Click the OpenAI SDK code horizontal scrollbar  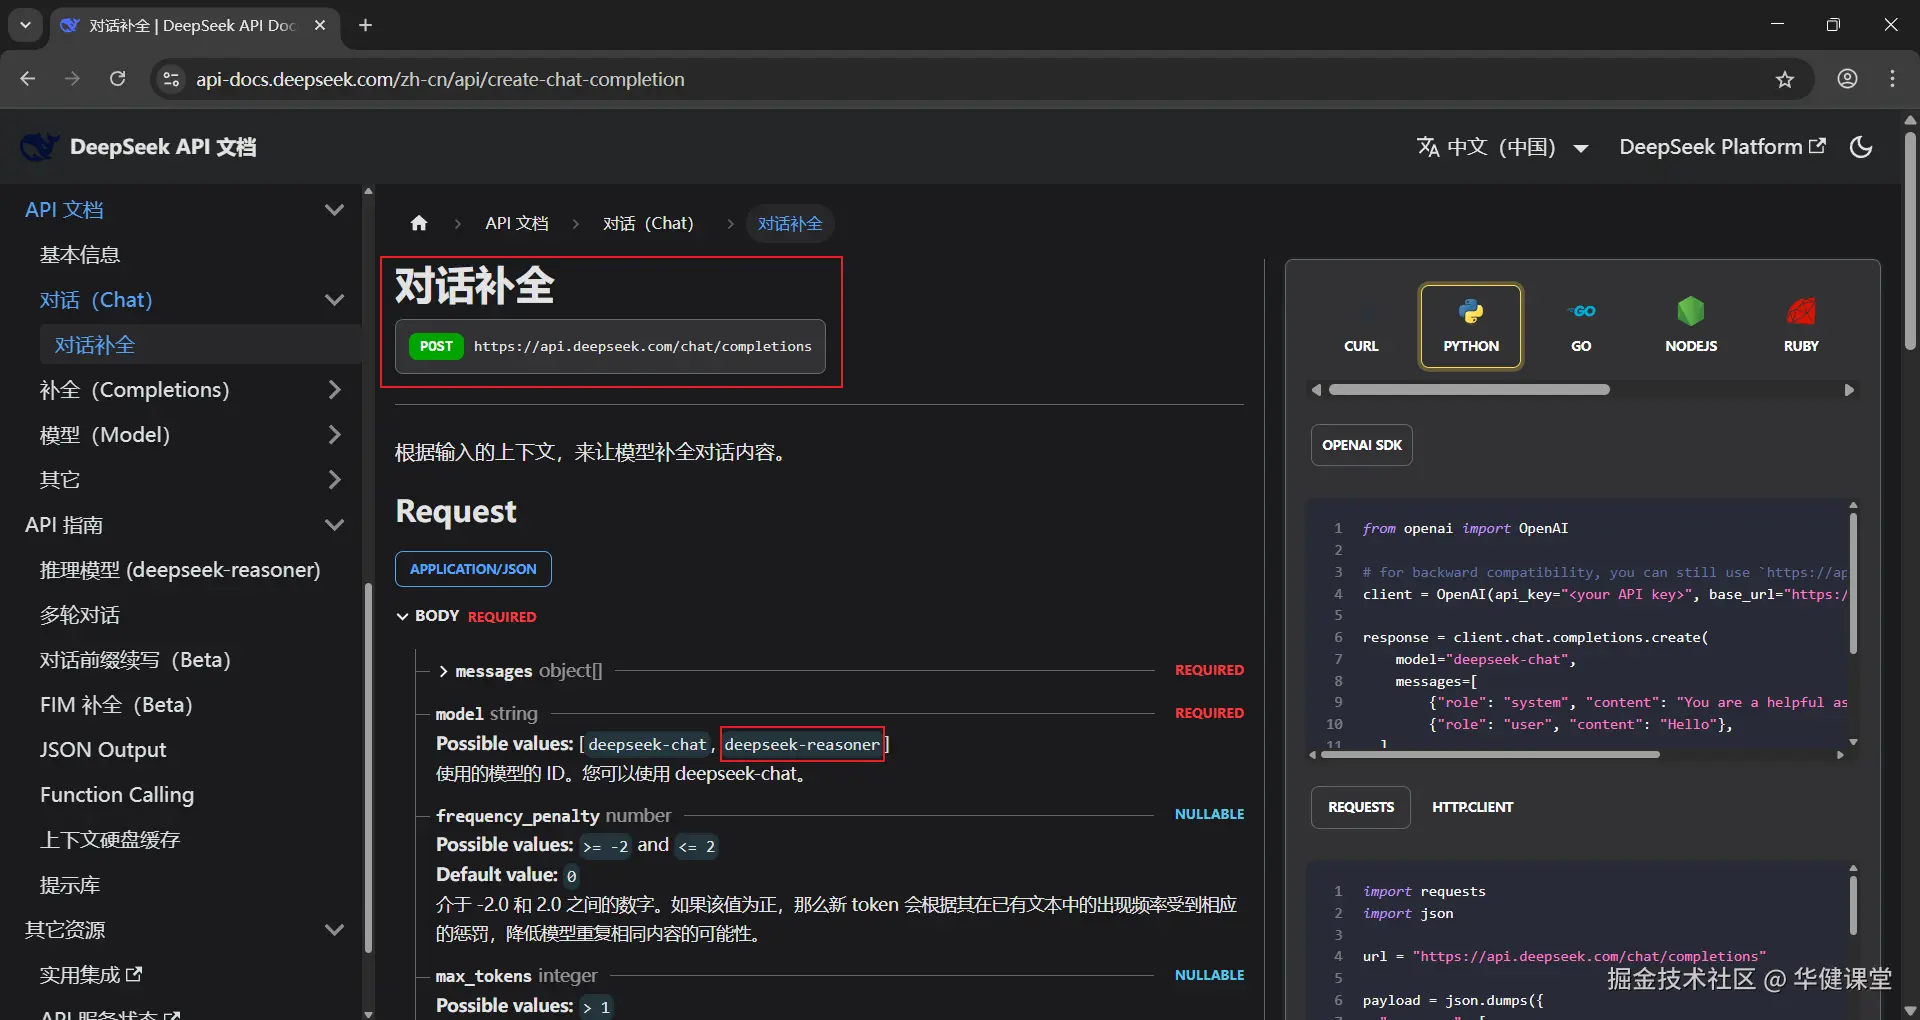[x=1490, y=755]
